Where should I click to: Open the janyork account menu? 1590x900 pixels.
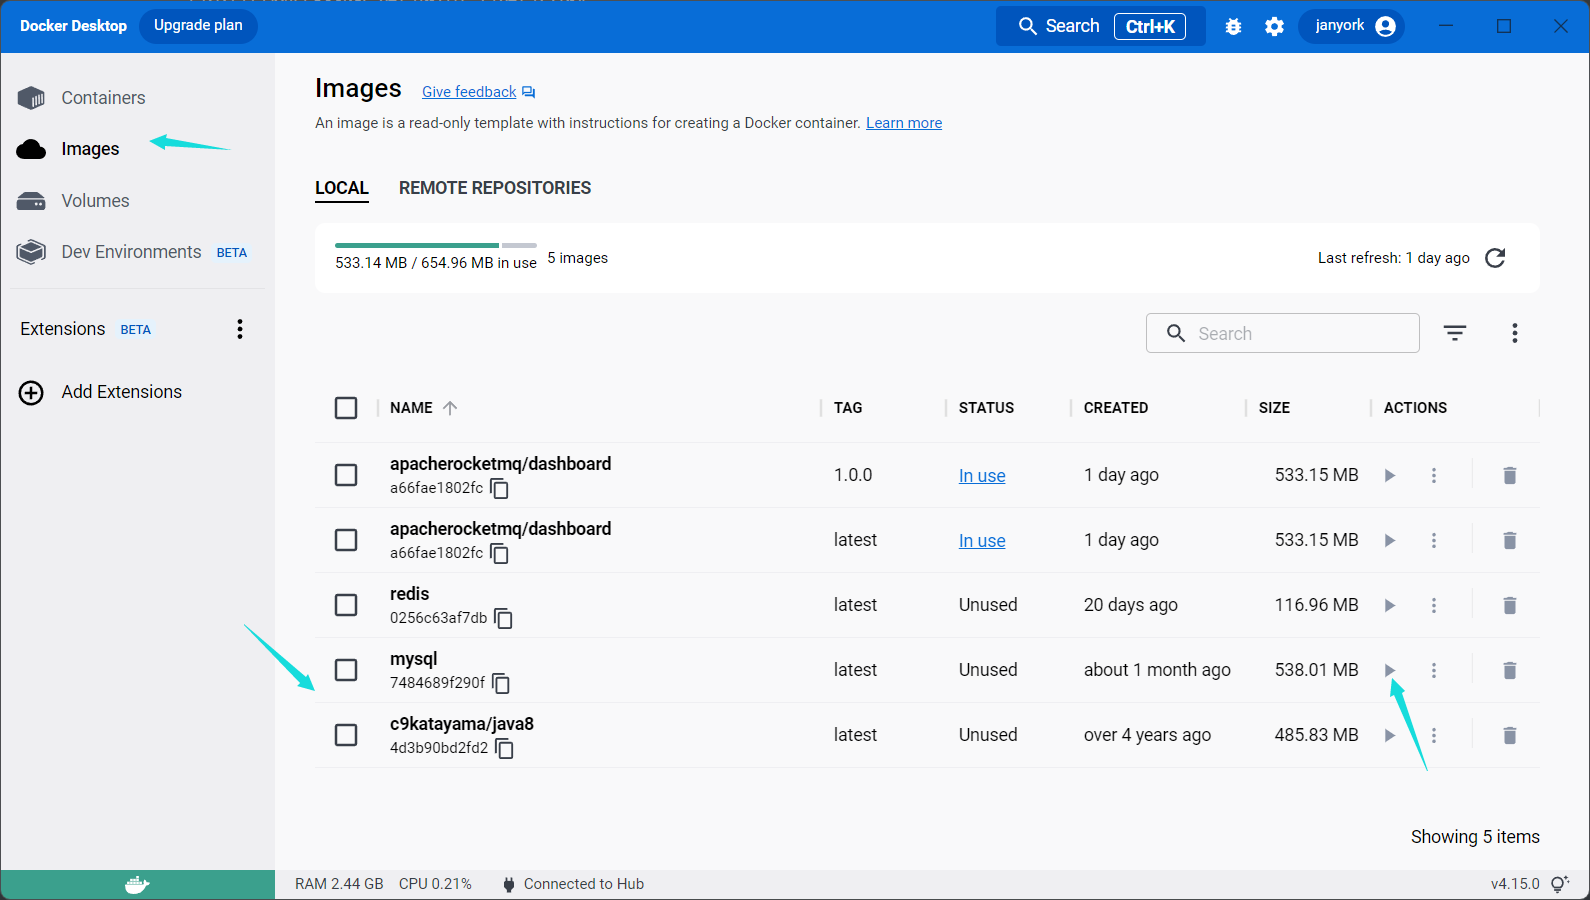point(1352,26)
